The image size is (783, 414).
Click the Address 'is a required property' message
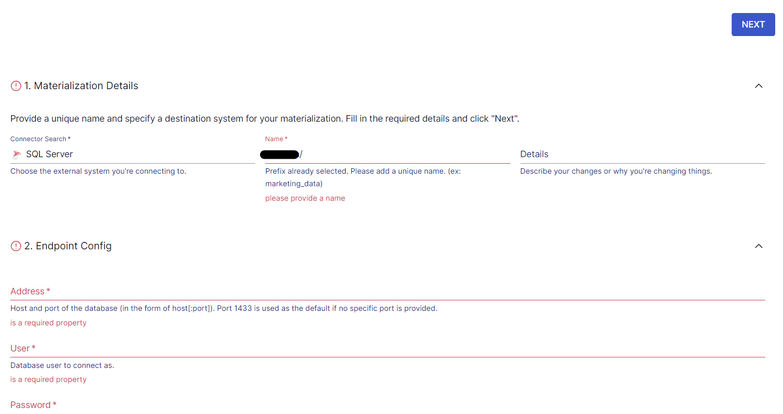tap(48, 323)
